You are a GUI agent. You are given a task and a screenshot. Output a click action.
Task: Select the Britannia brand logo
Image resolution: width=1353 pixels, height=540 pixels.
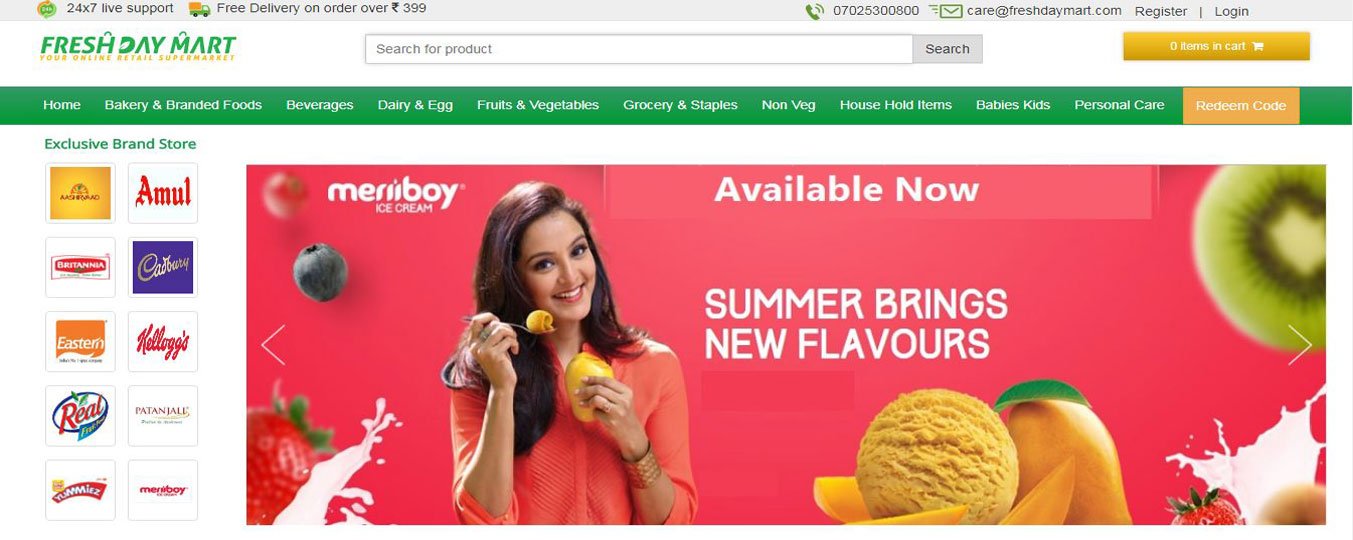80,267
